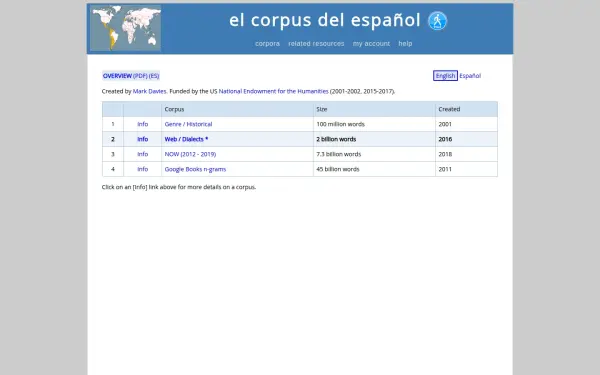Open National Endowment for the Humanities link
Screen dimensions: 600x375
pos(273,91)
